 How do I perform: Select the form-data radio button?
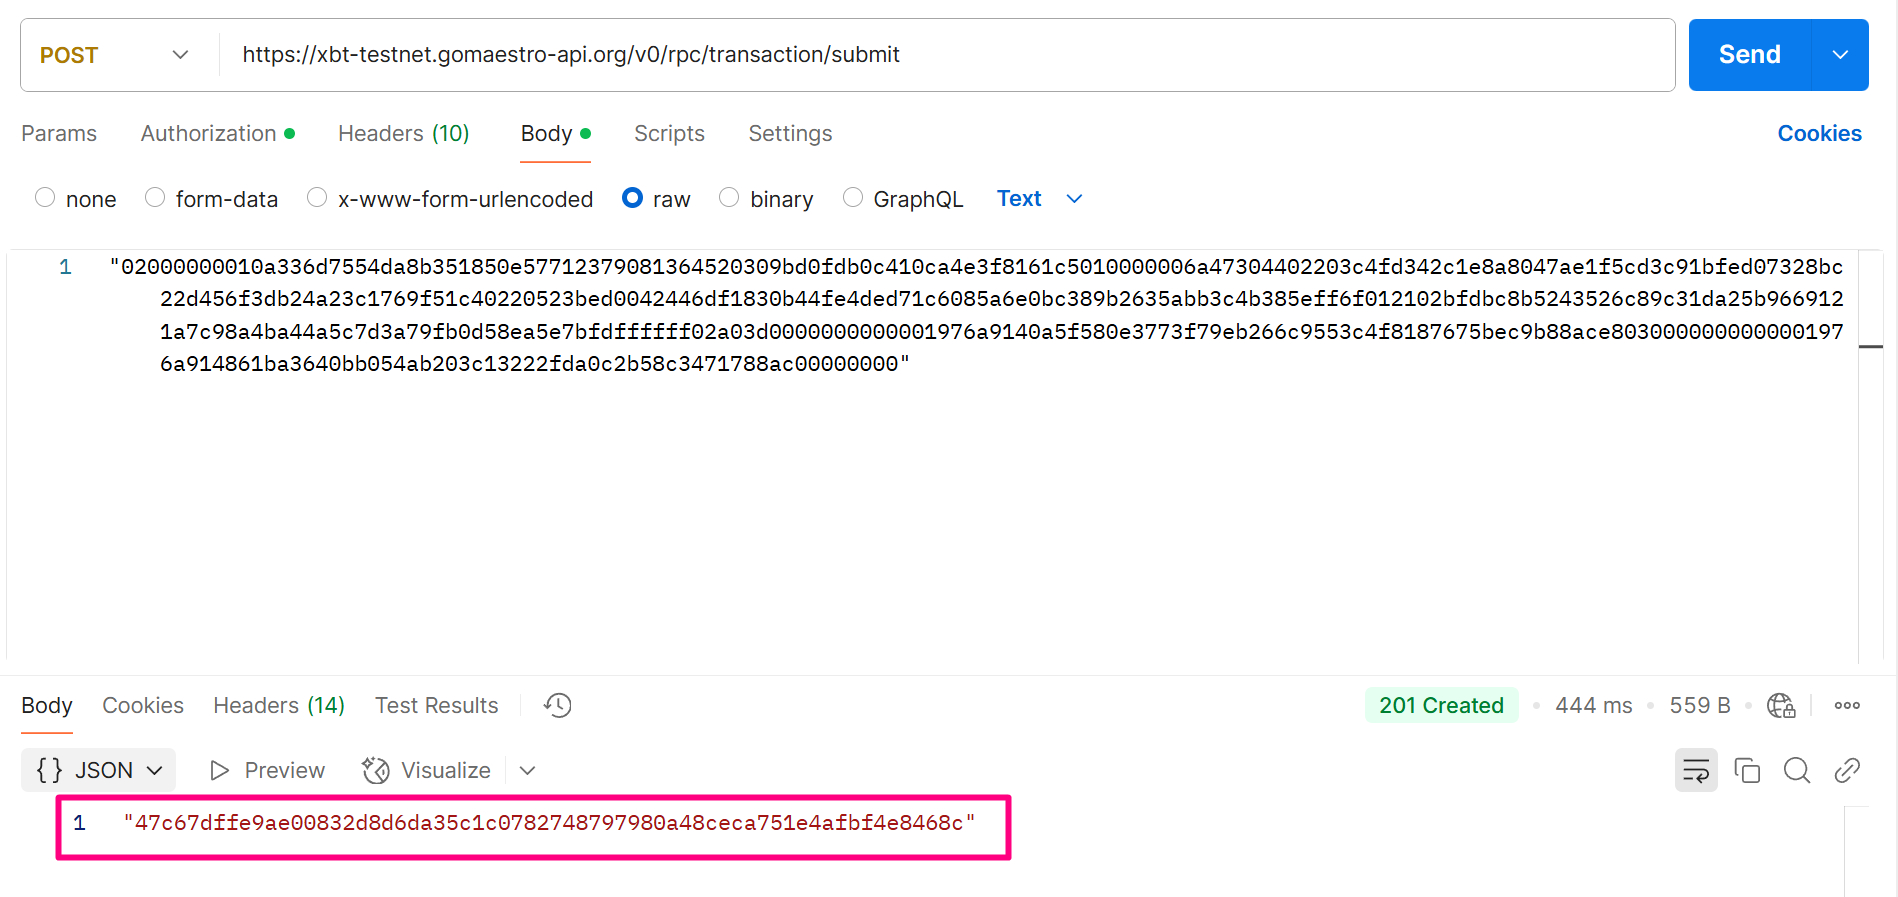pos(155,198)
